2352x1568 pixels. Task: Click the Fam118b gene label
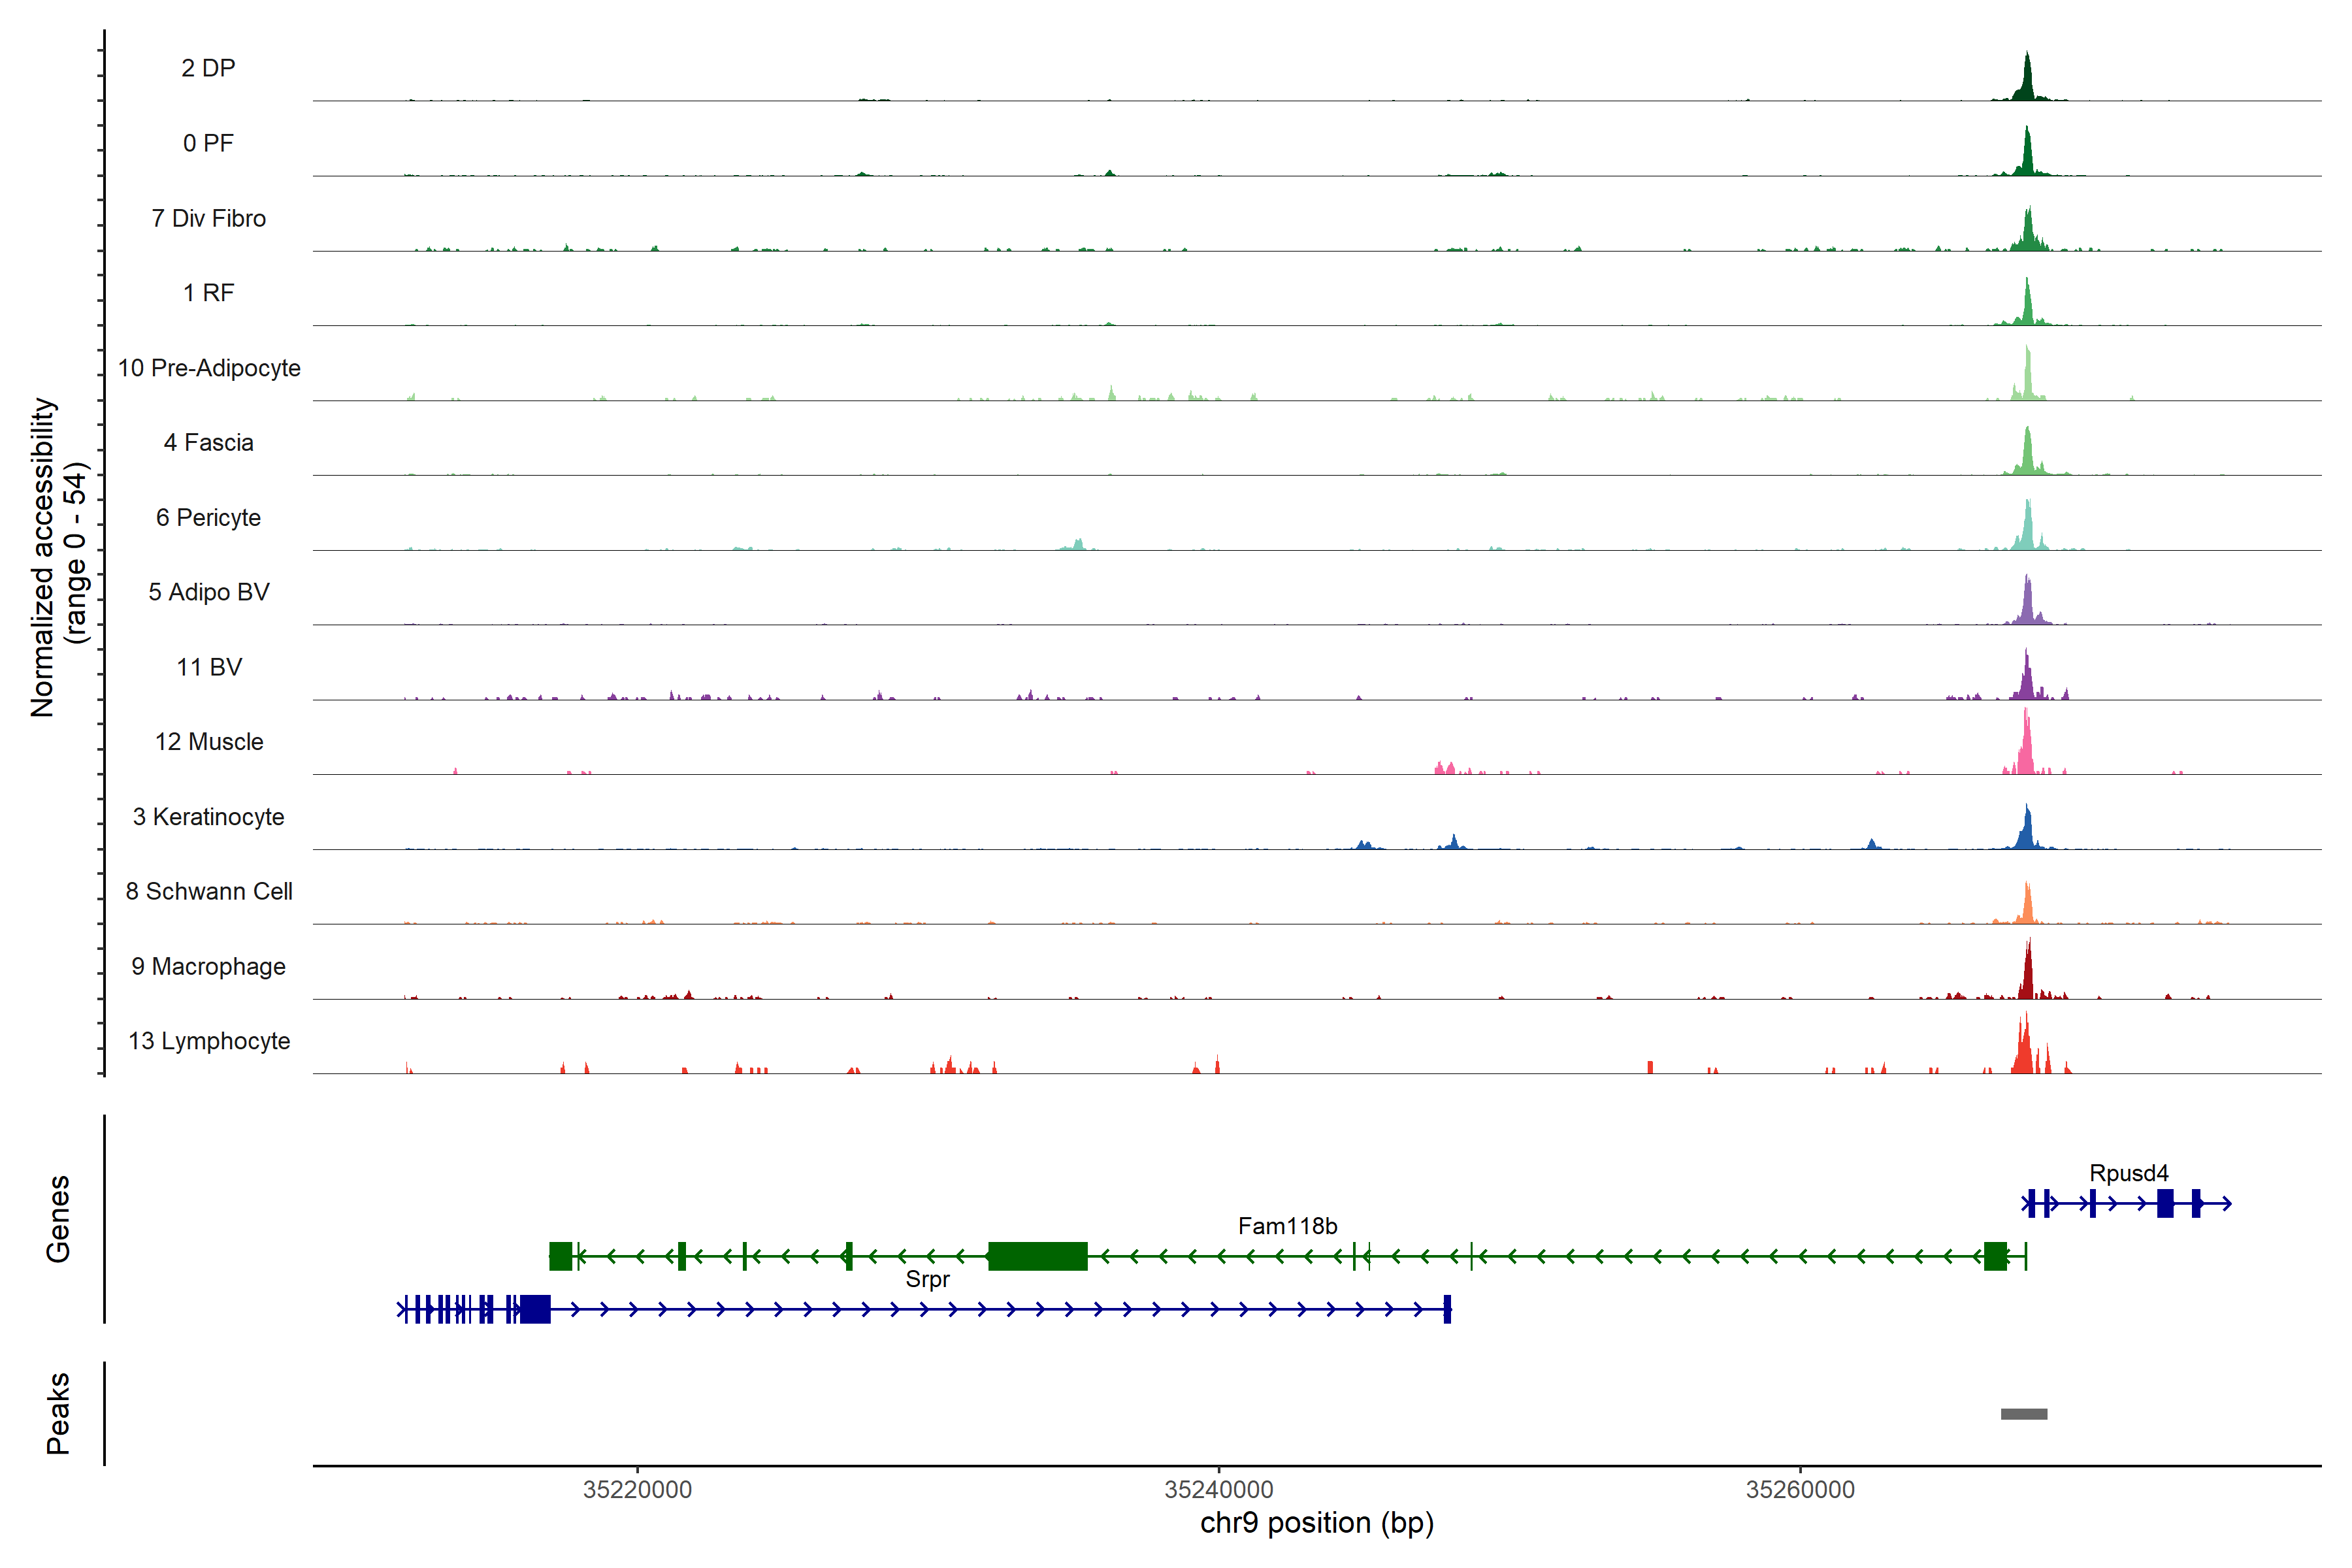[x=1287, y=1226]
